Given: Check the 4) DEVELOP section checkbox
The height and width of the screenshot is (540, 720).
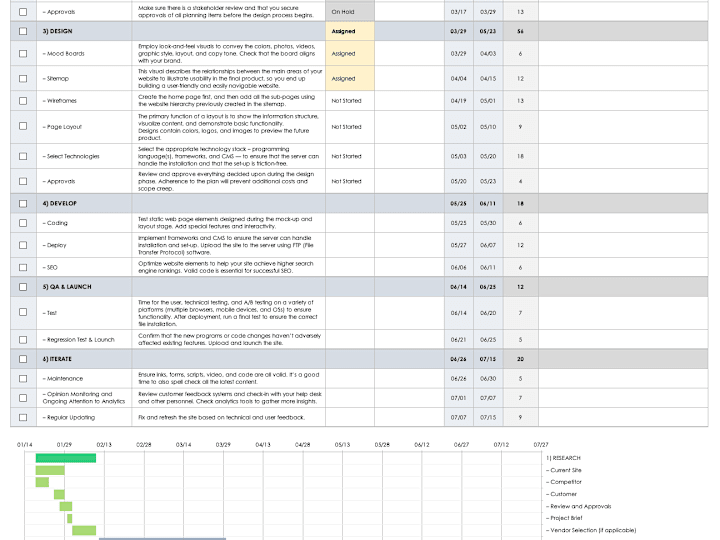Looking at the screenshot, I should click(23, 203).
